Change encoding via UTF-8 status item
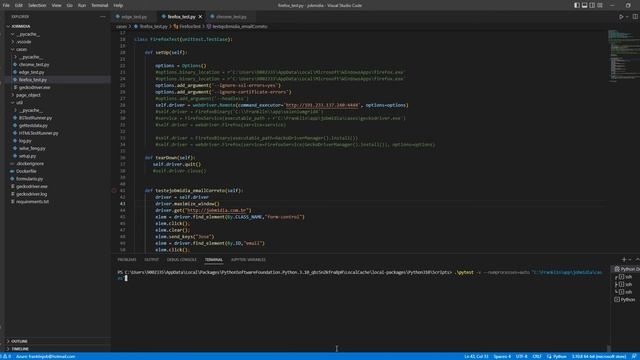 coord(522,357)
